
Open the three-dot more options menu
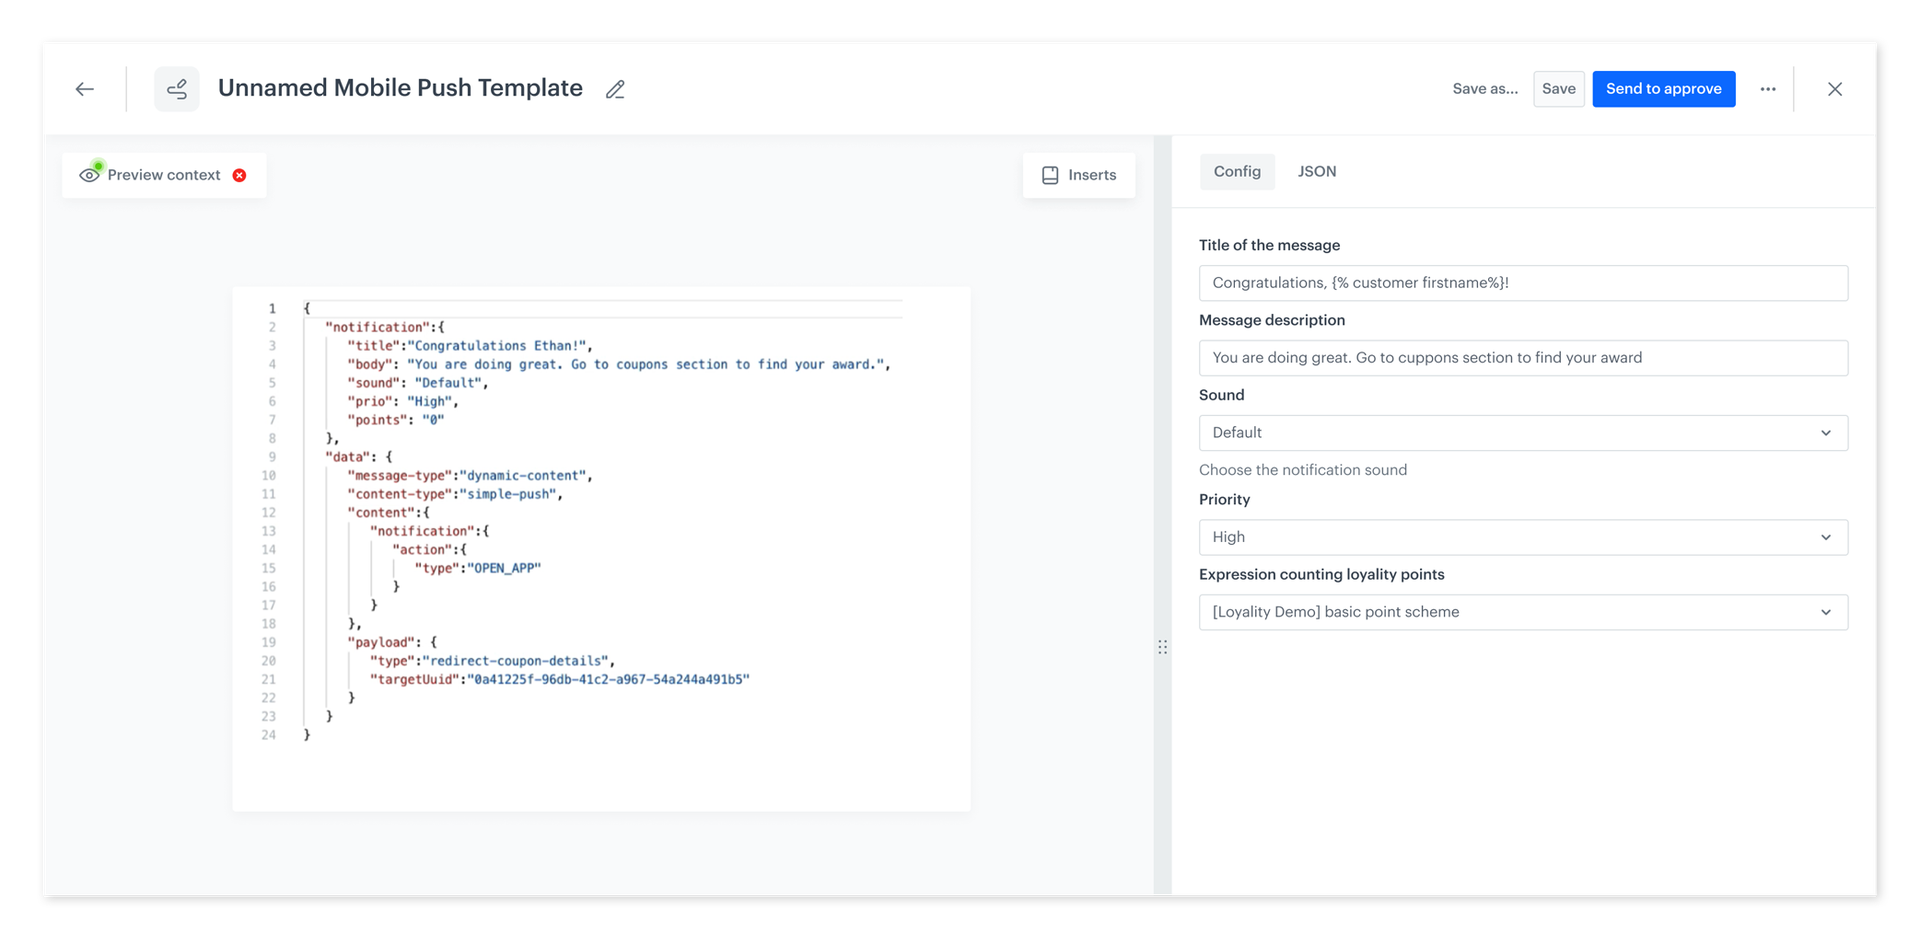1768,89
